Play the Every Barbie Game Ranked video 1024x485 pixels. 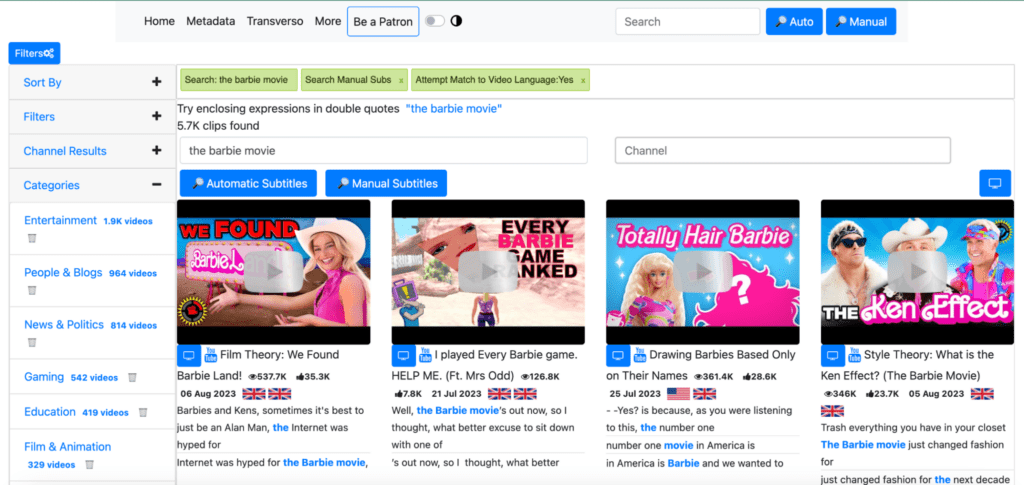coord(488,272)
